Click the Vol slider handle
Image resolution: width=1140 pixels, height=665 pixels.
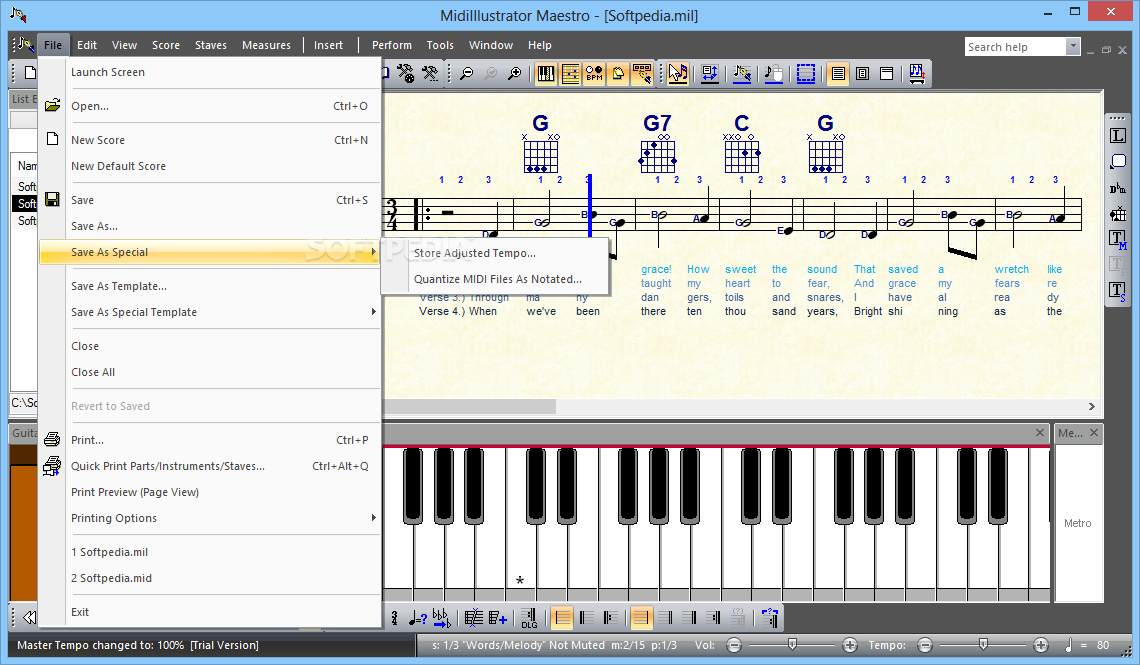point(792,644)
